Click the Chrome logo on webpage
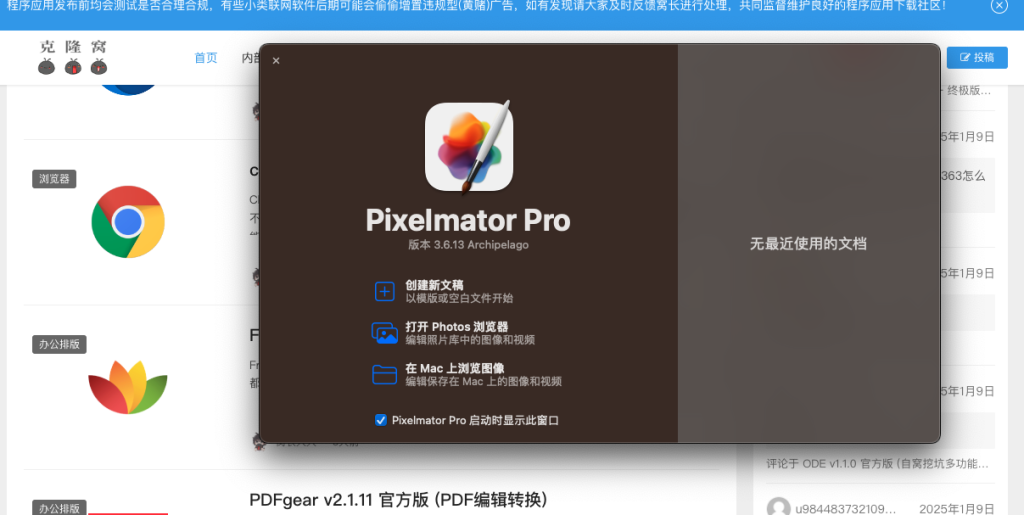1024x515 pixels. coord(128,222)
